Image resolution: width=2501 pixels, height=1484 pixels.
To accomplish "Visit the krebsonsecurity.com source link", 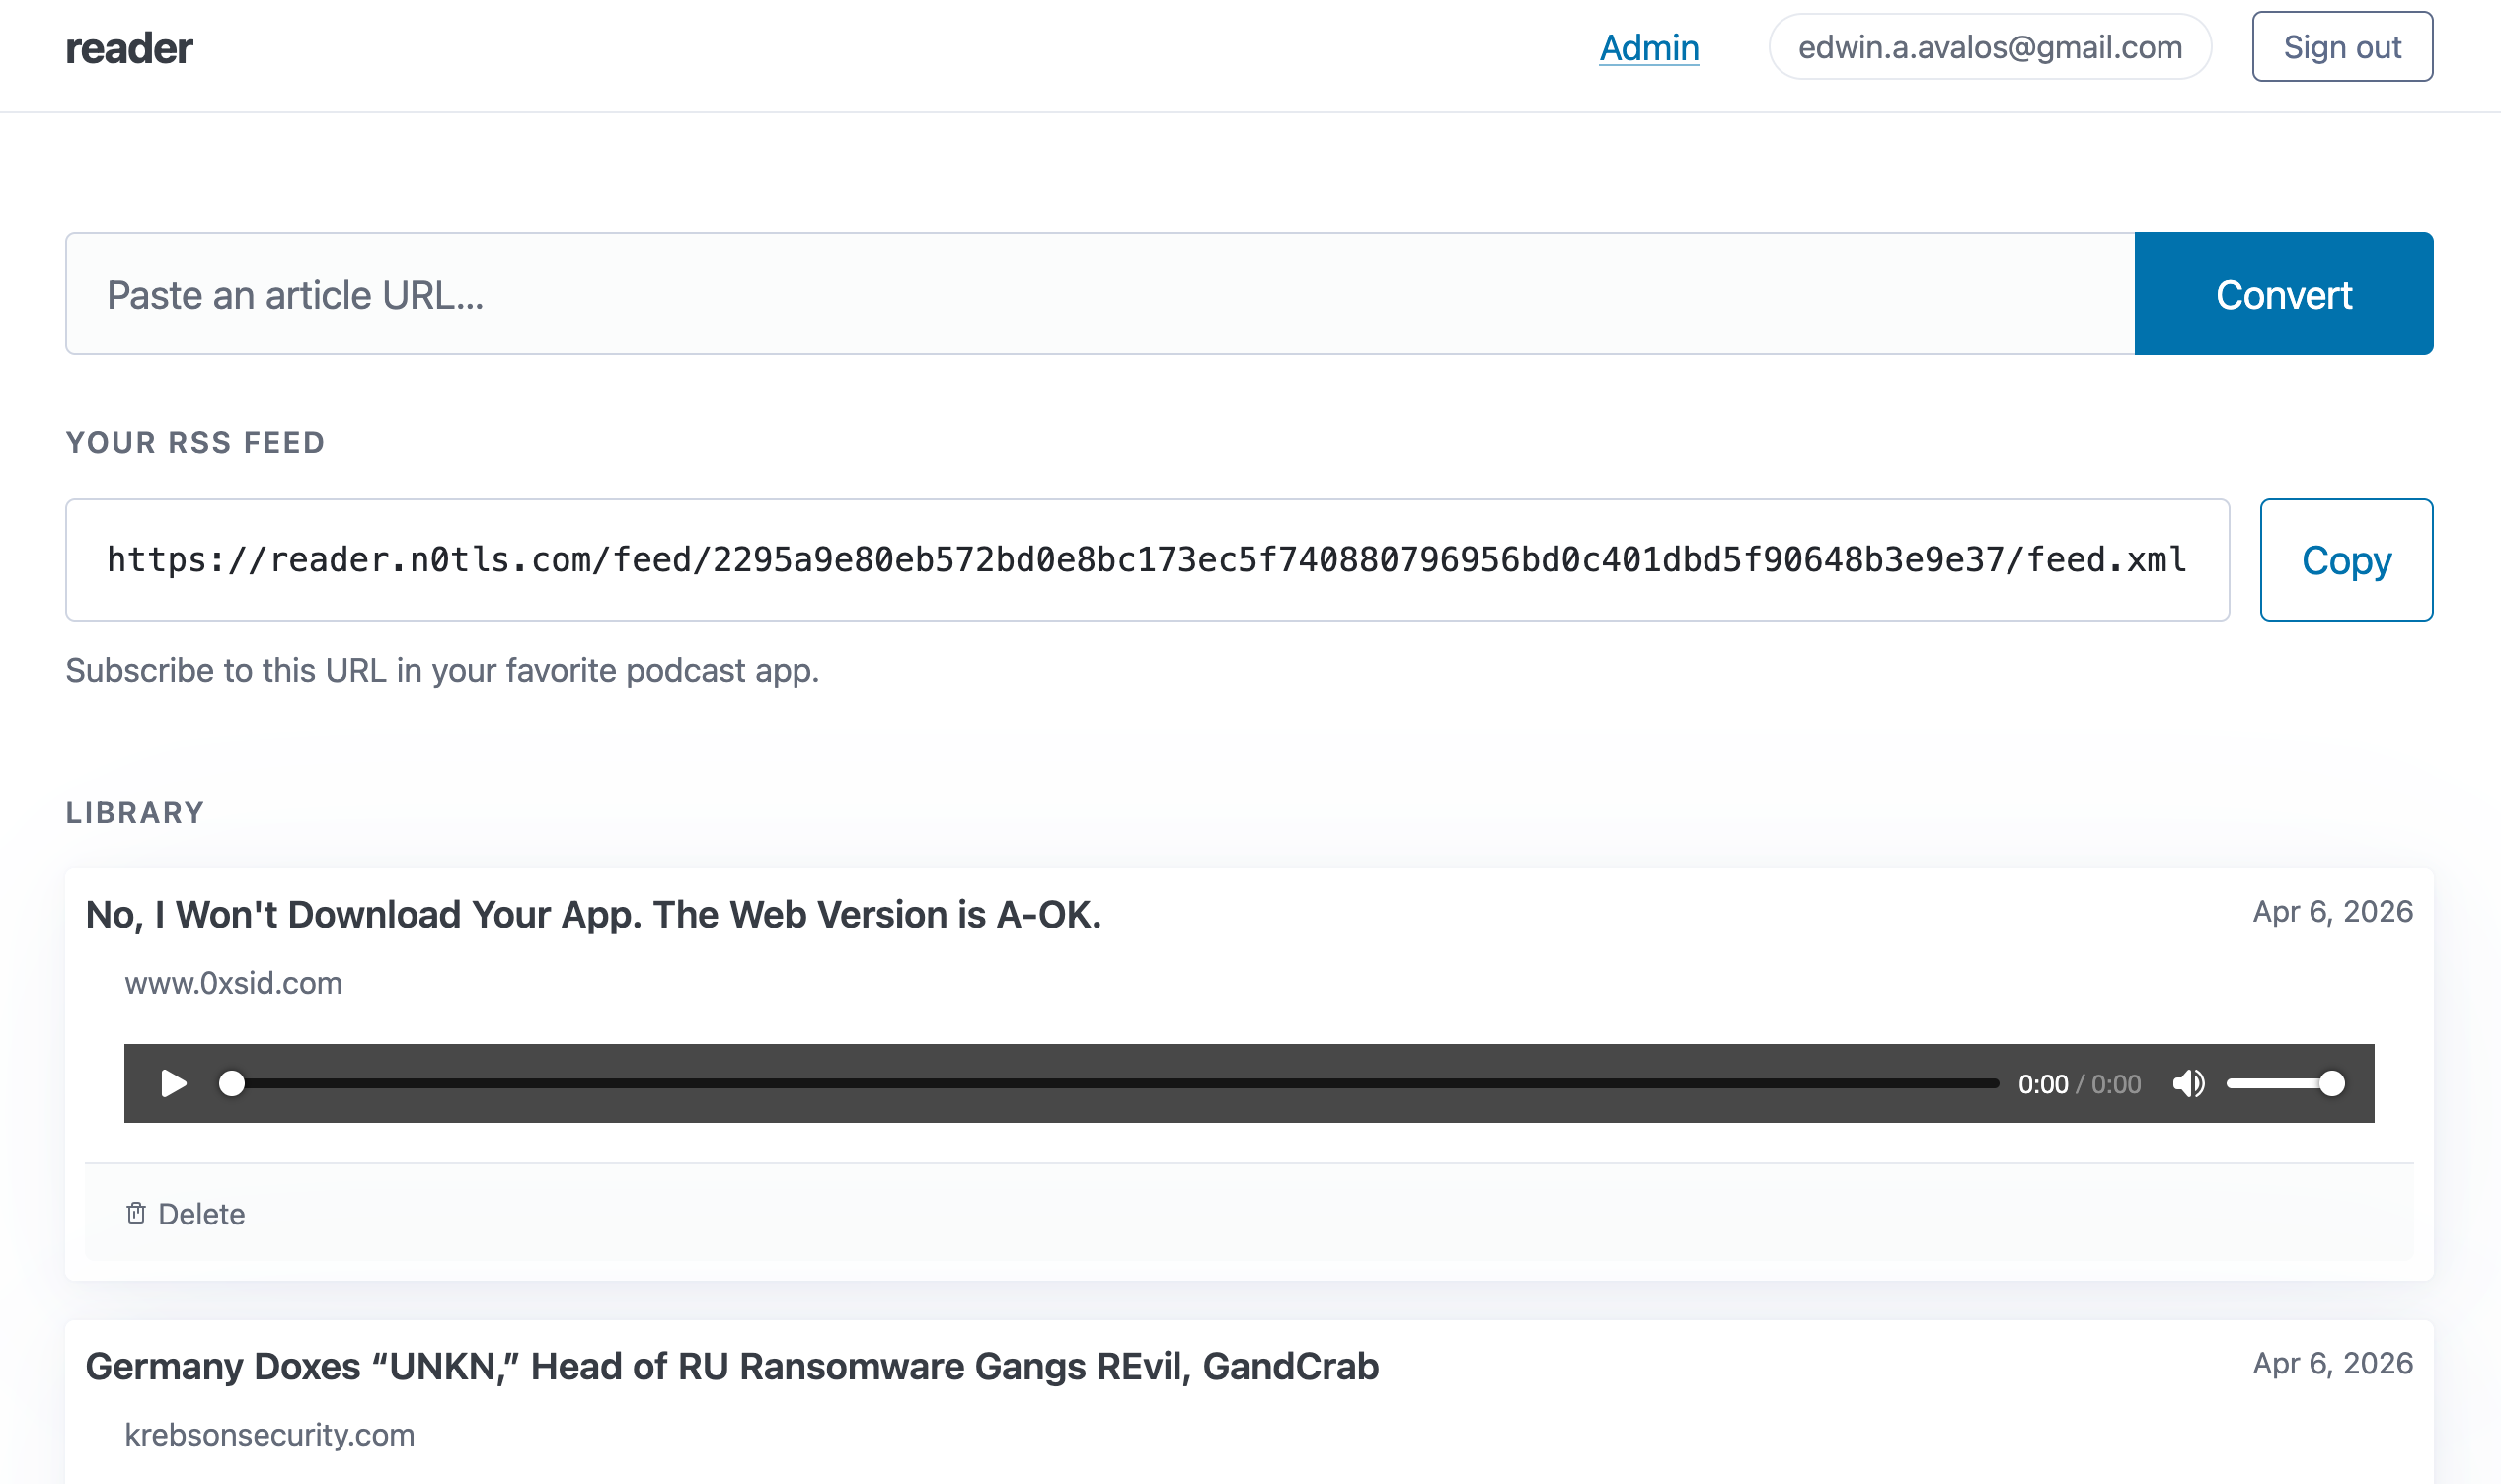I will pyautogui.click(x=269, y=1434).
